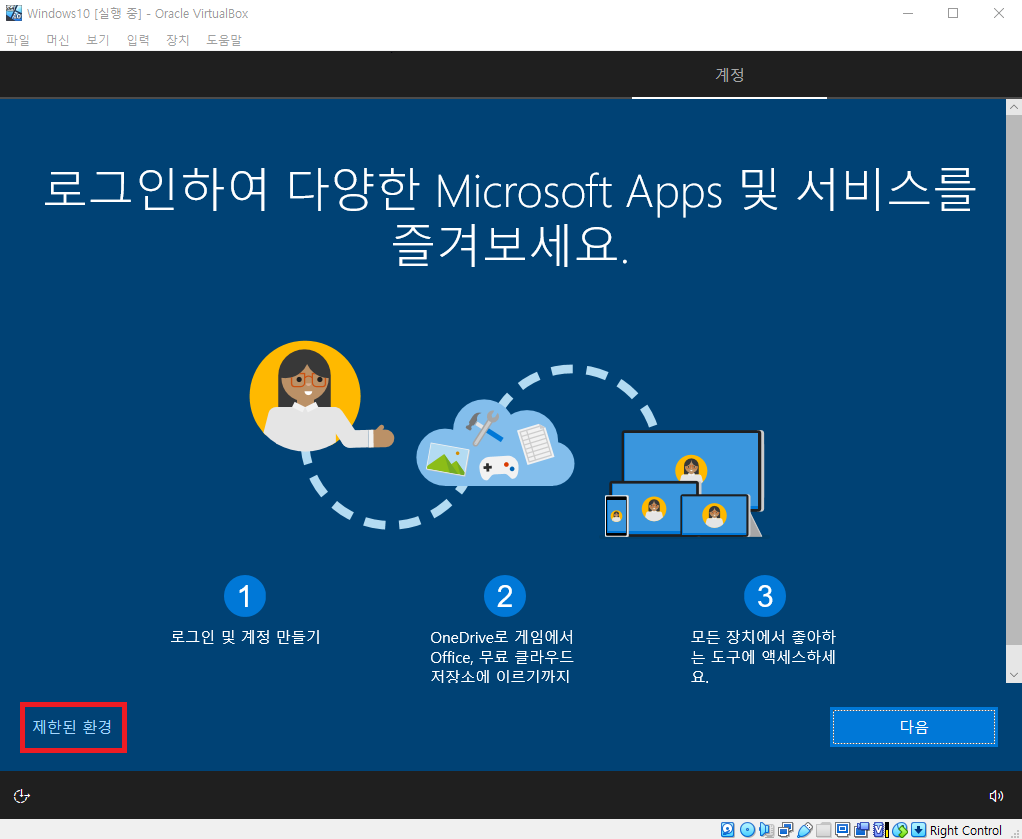Viewport: 1022px width, 839px height.
Task: Click the display settings status icon
Action: [x=842, y=829]
